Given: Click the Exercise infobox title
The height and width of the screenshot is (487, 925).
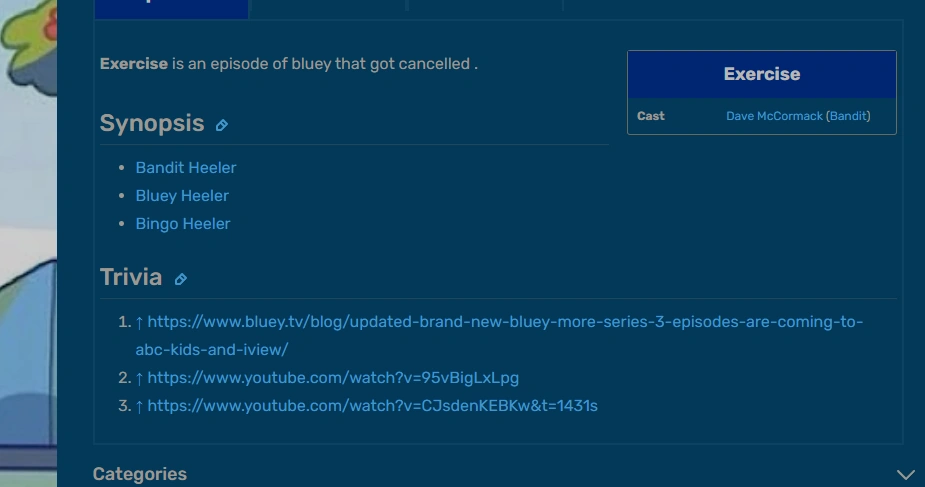Looking at the screenshot, I should pos(762,74).
